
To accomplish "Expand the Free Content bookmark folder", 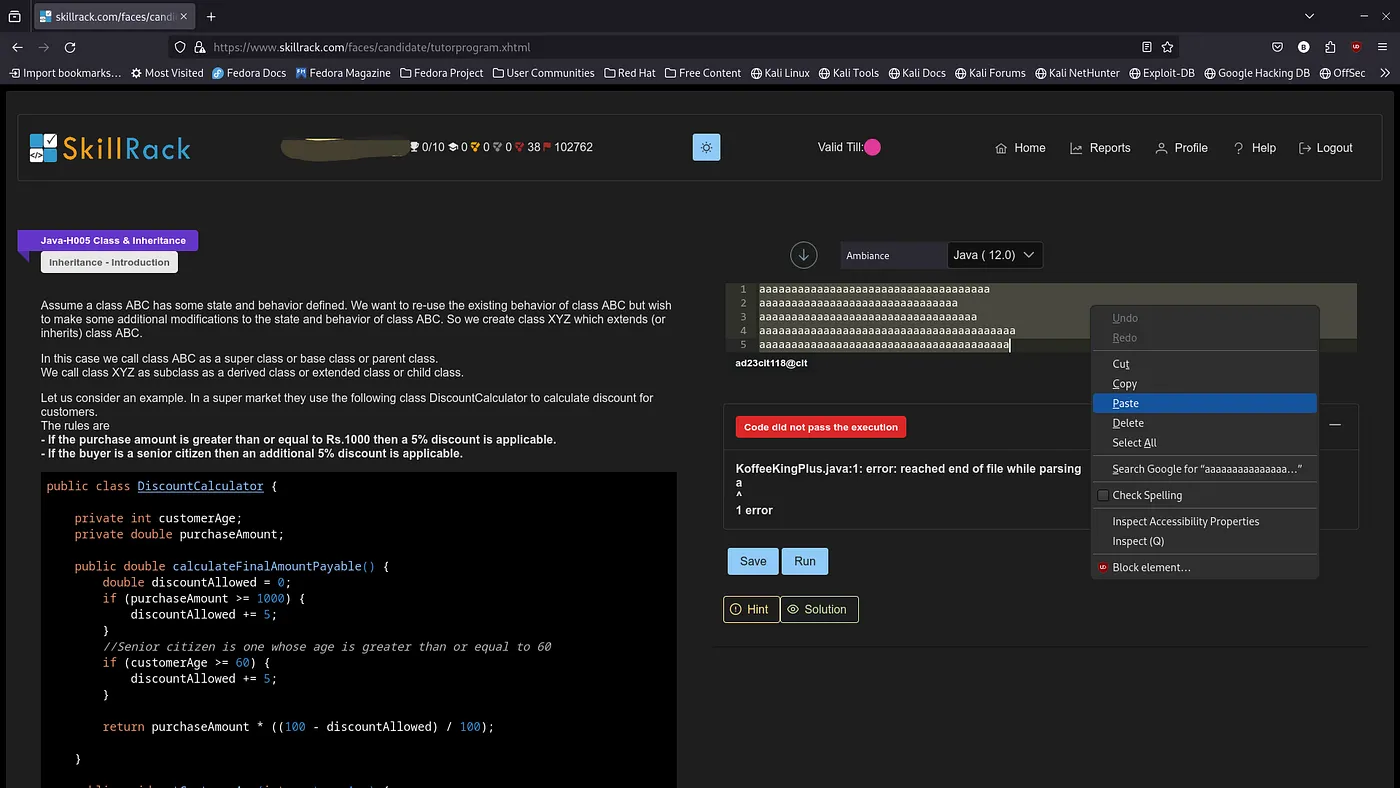I will [x=702, y=73].
